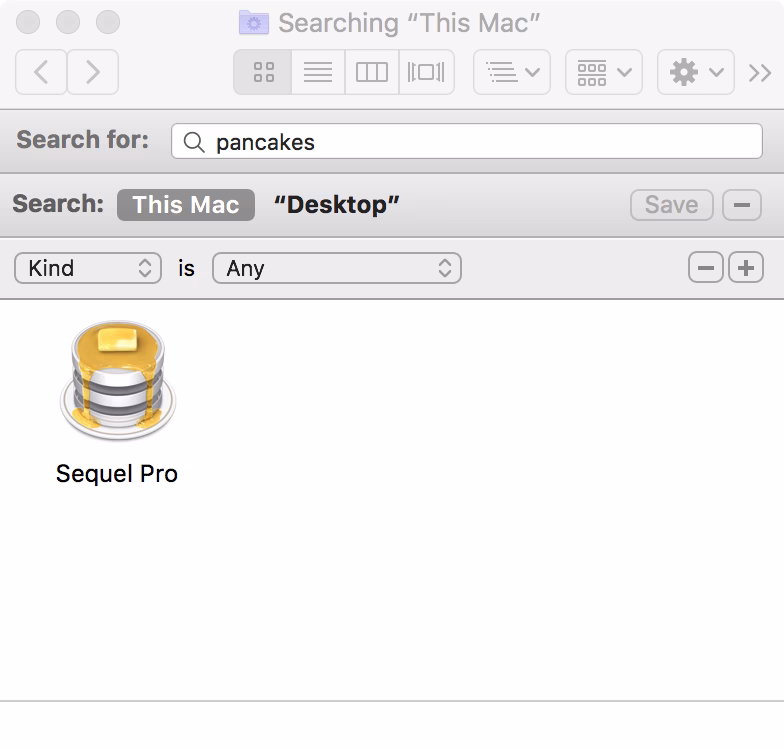The image size is (784, 748).
Task: Switch to list view
Action: pyautogui.click(x=318, y=72)
